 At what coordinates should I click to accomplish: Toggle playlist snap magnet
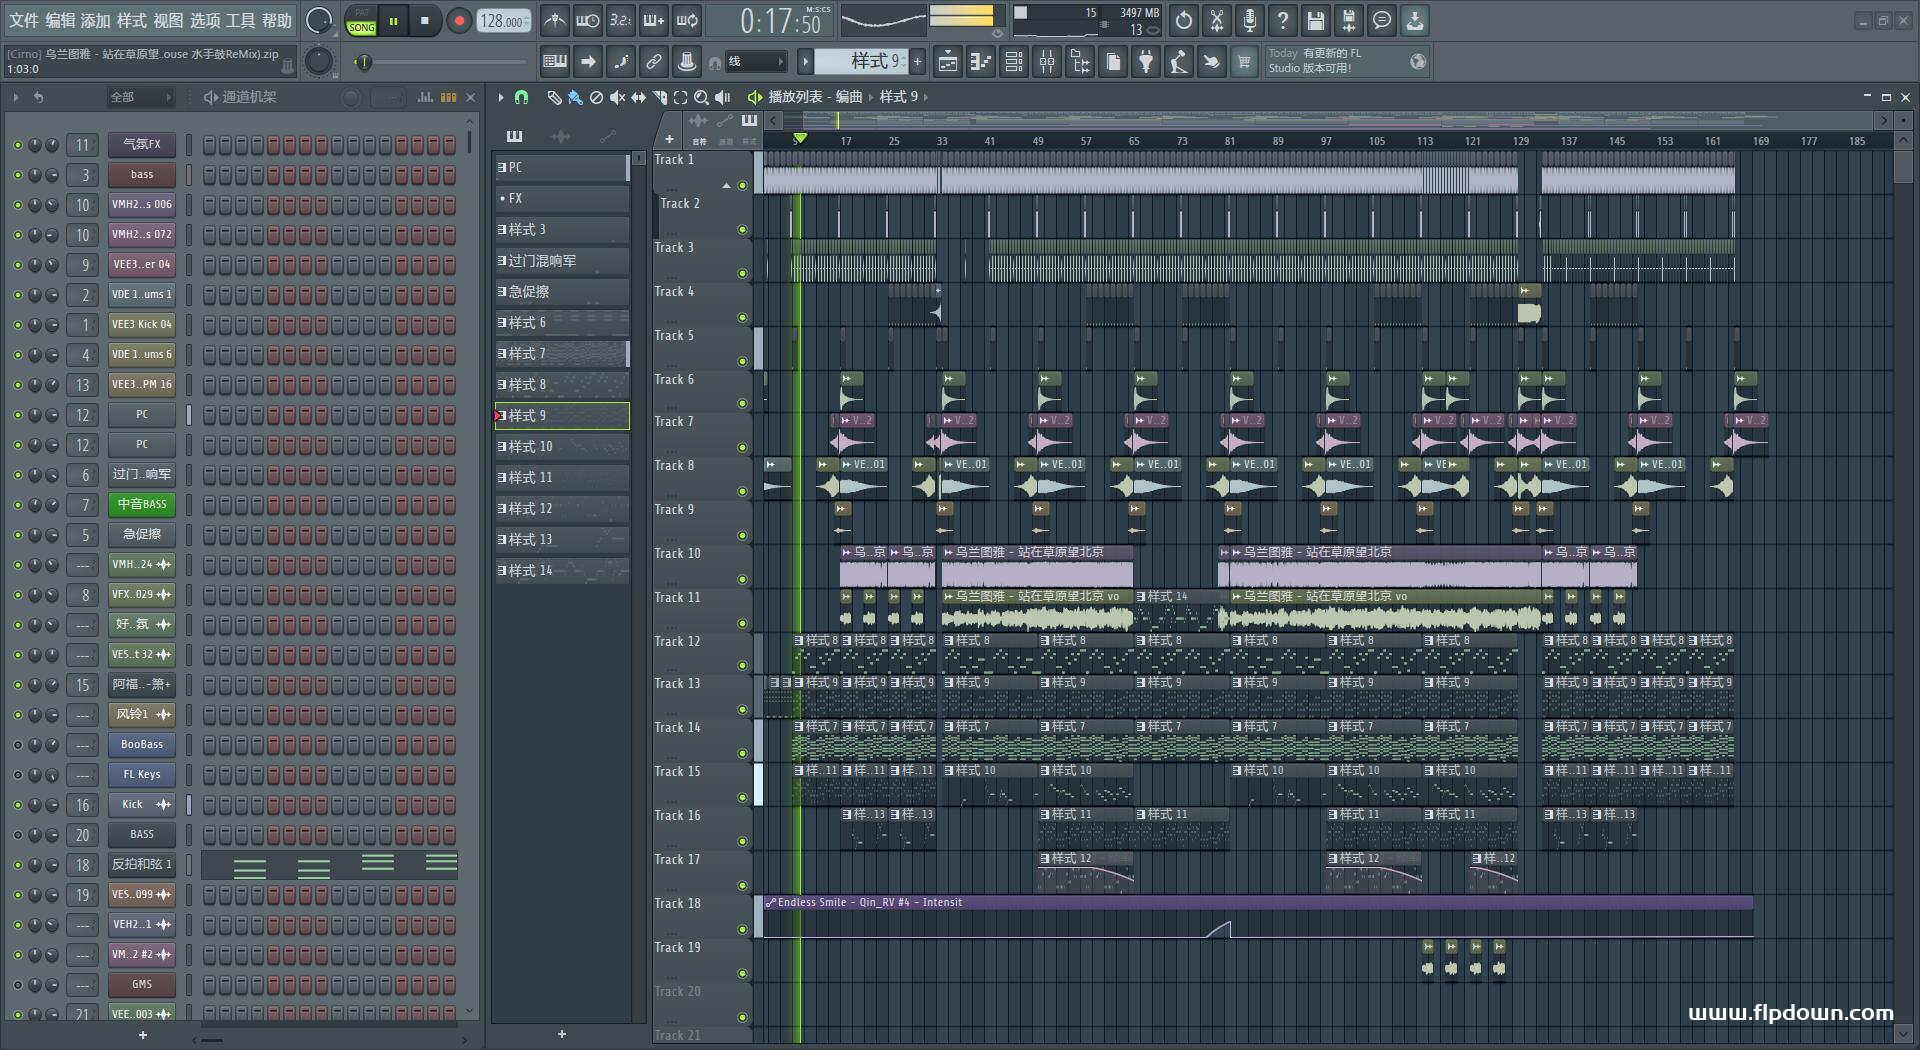pyautogui.click(x=521, y=97)
